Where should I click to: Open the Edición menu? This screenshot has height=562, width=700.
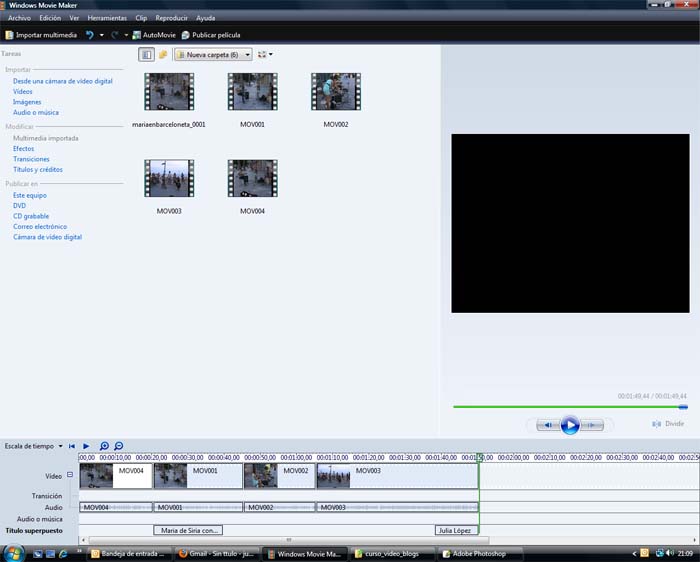click(50, 18)
